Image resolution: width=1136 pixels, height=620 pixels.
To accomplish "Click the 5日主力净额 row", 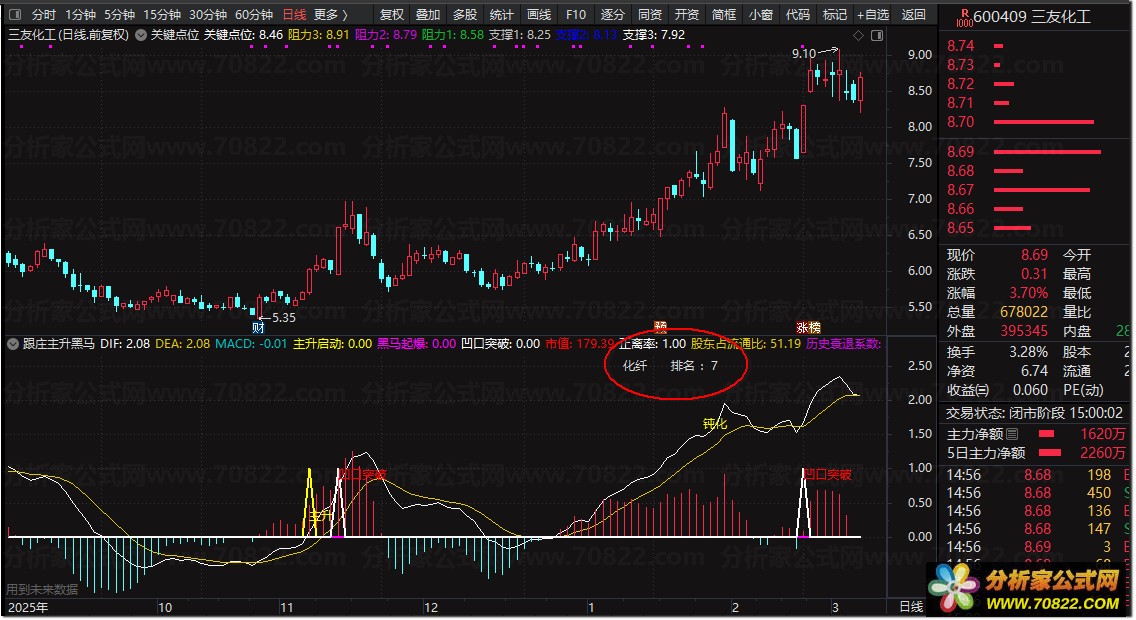I will pyautogui.click(x=1036, y=453).
